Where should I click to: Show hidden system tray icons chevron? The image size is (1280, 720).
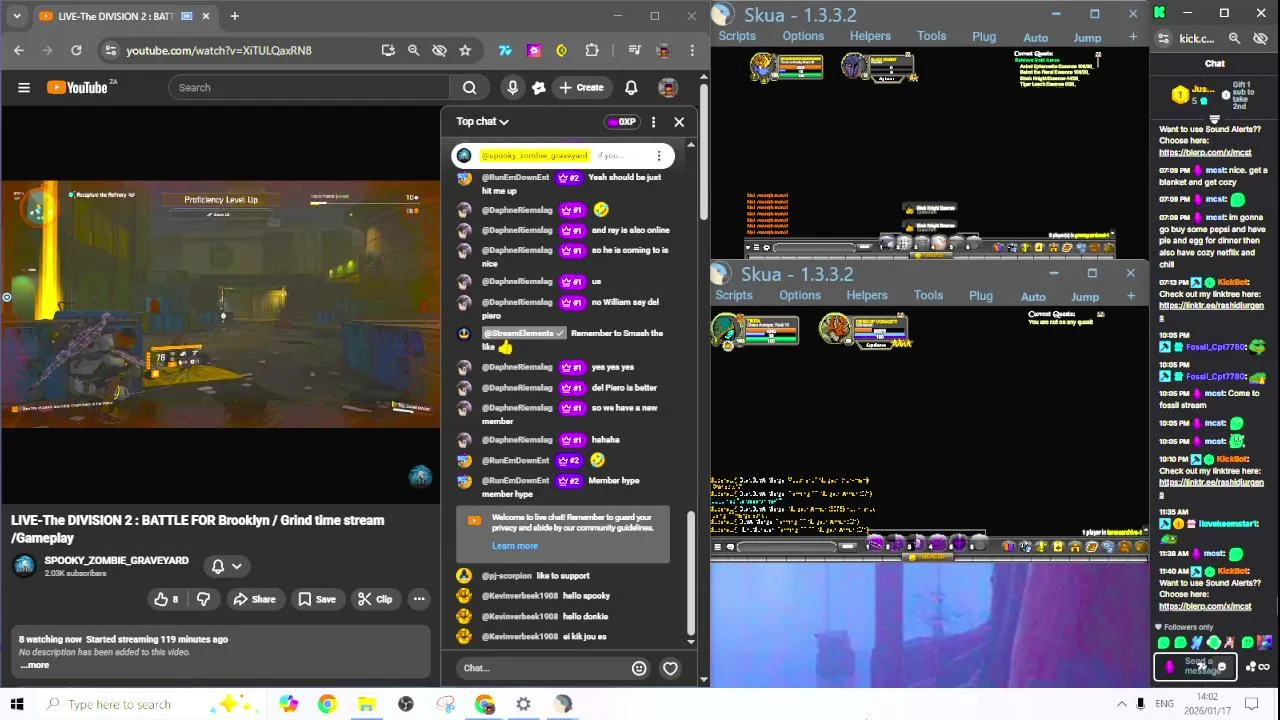point(1122,704)
